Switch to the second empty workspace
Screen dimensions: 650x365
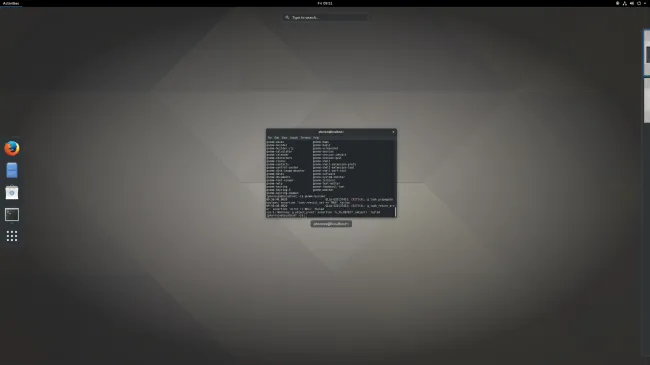pyautogui.click(x=647, y=101)
